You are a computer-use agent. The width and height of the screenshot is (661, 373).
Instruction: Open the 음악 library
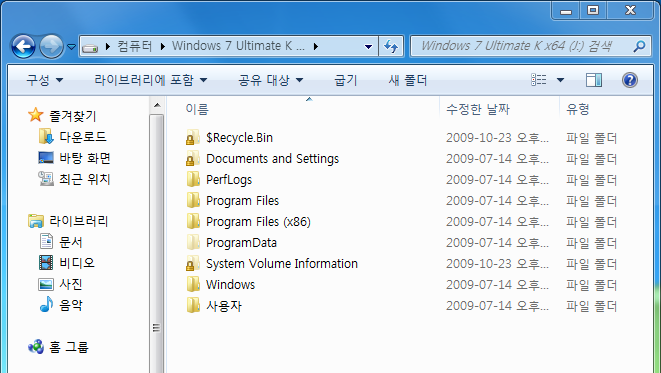coord(70,305)
